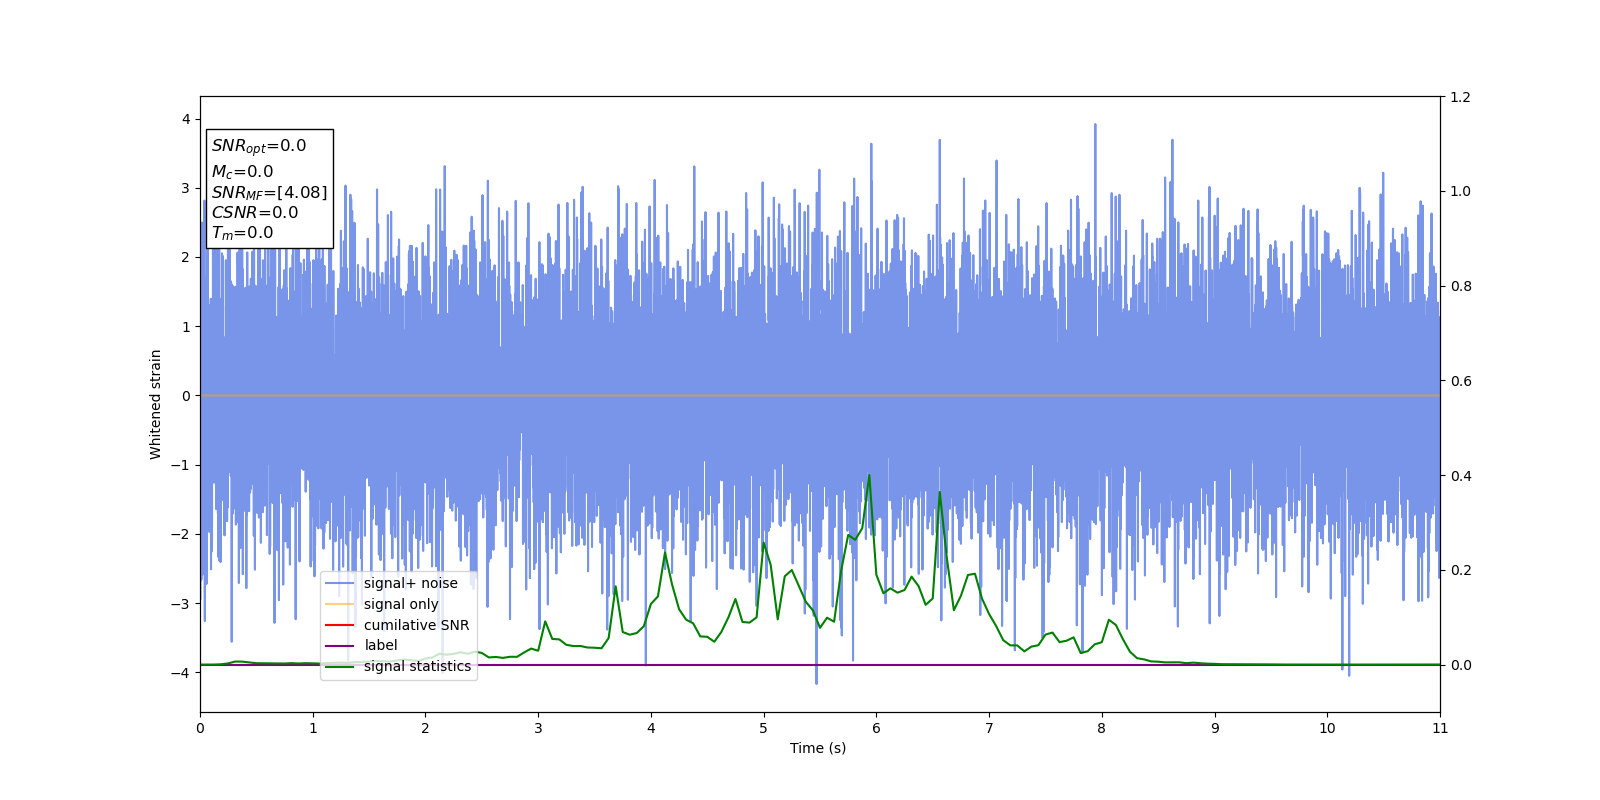Screen dimensions: 1600x800
Task: Select the 'signal only' legend entry text
Action: (x=401, y=604)
